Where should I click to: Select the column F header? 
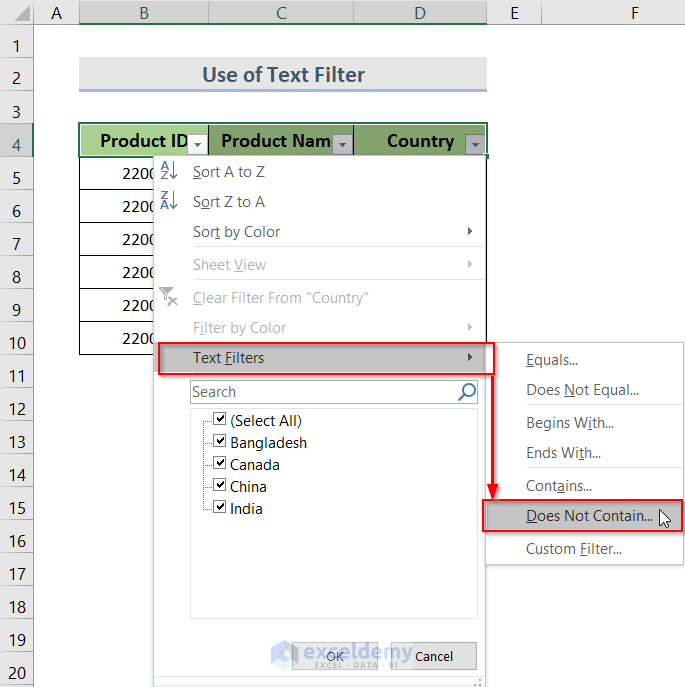click(635, 12)
